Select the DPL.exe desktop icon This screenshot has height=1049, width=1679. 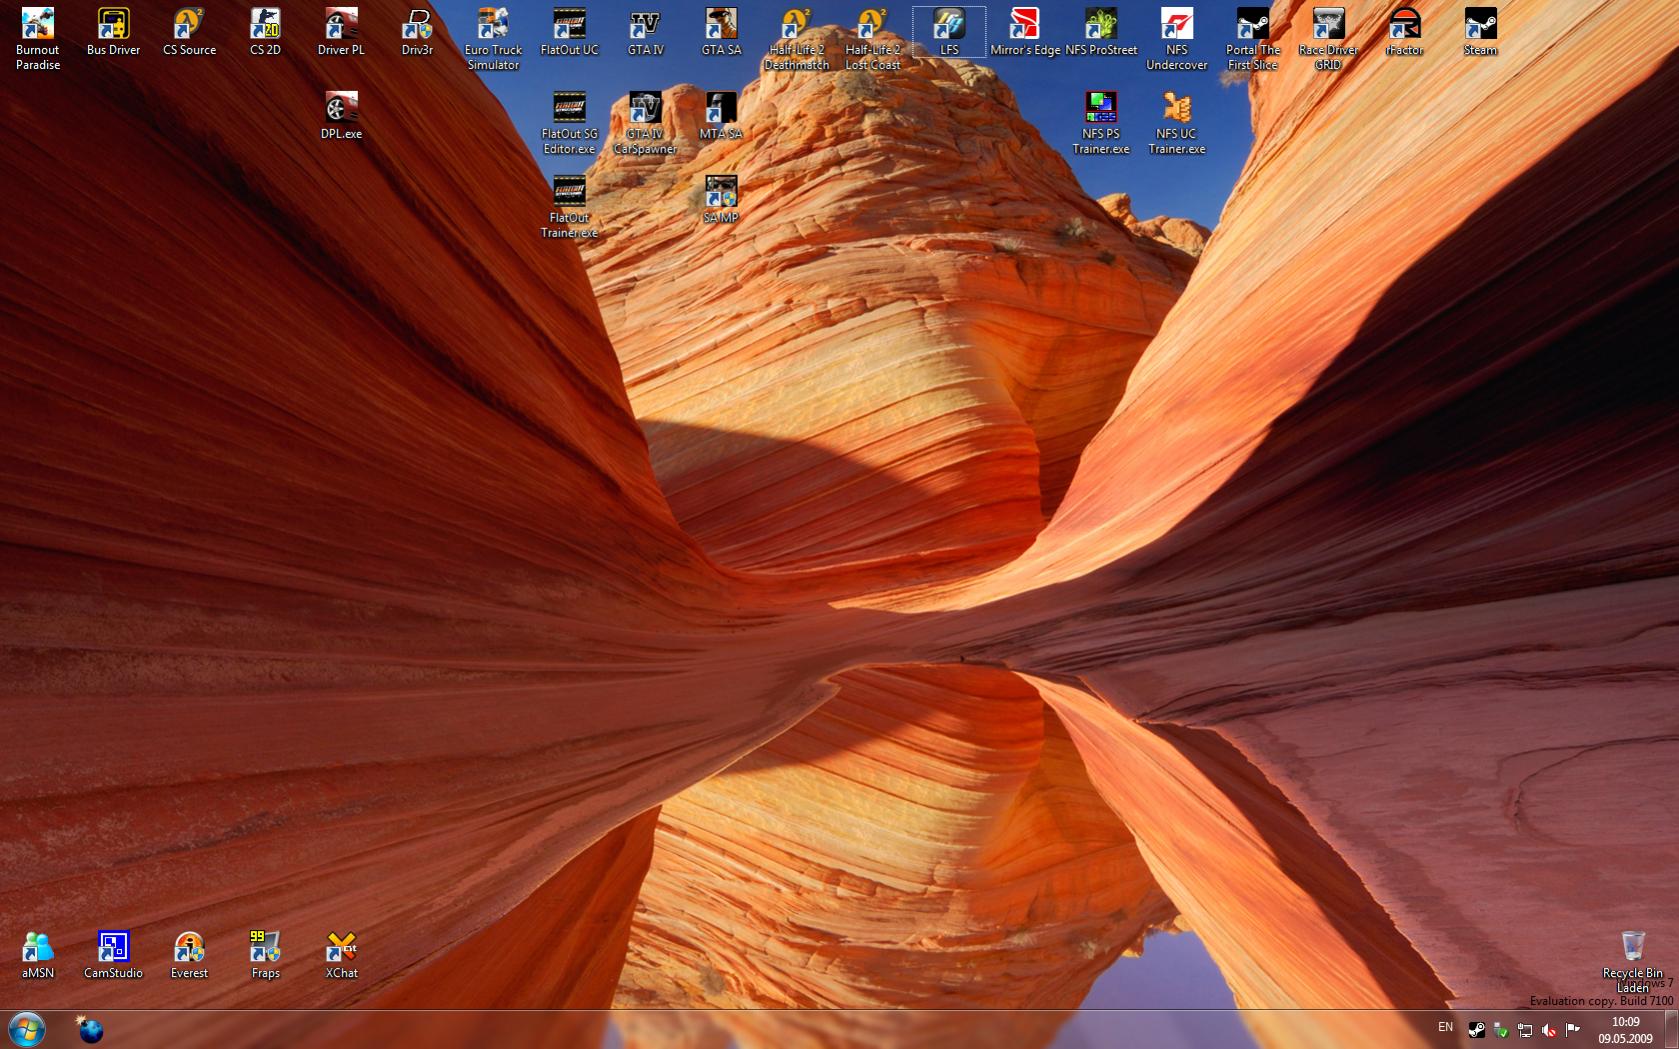[x=341, y=116]
